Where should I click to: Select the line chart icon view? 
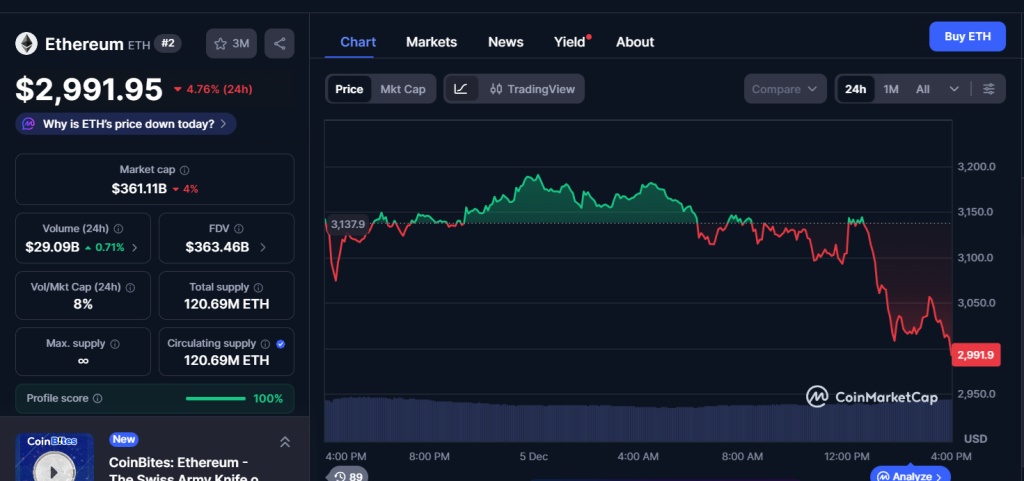461,89
